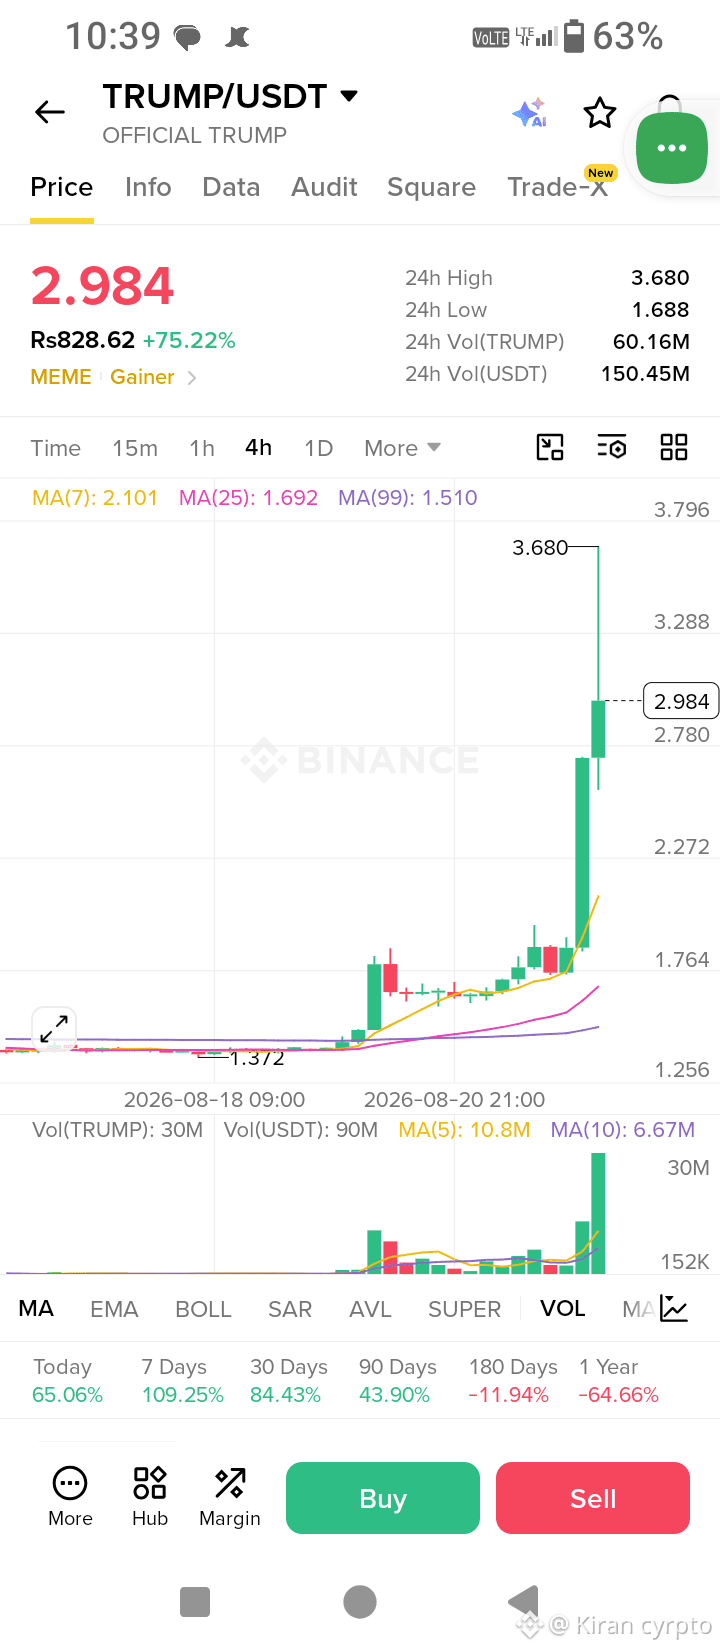
Task: Tap the Android recent apps square
Action: click(195, 1602)
